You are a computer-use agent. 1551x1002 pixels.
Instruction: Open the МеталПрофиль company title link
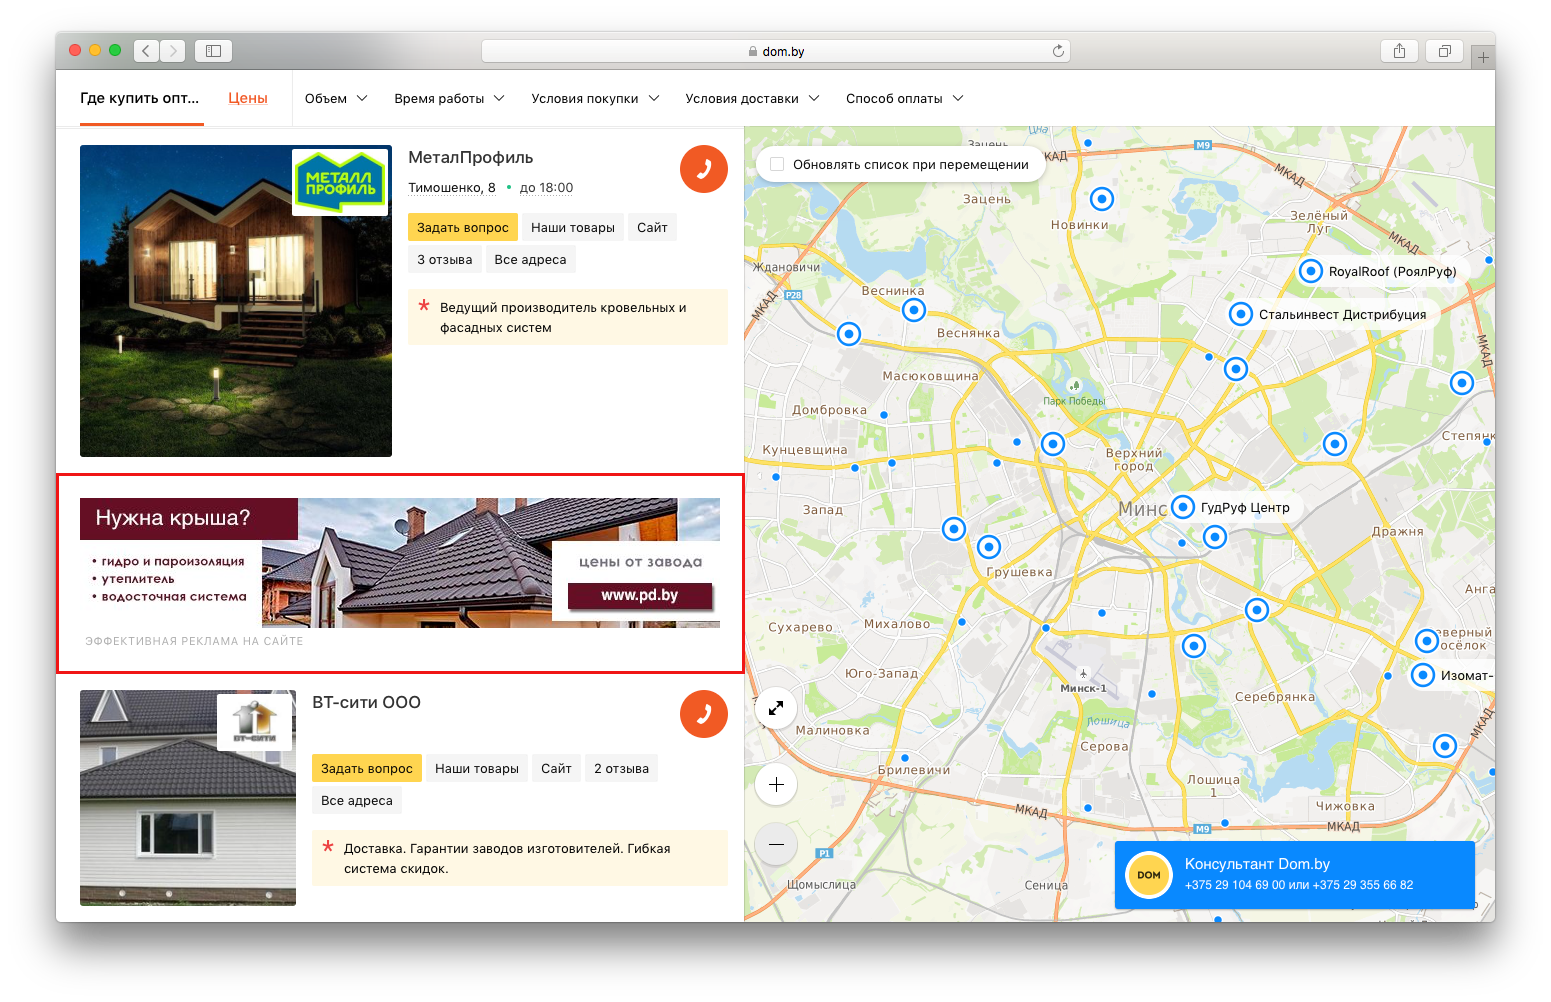(x=471, y=157)
